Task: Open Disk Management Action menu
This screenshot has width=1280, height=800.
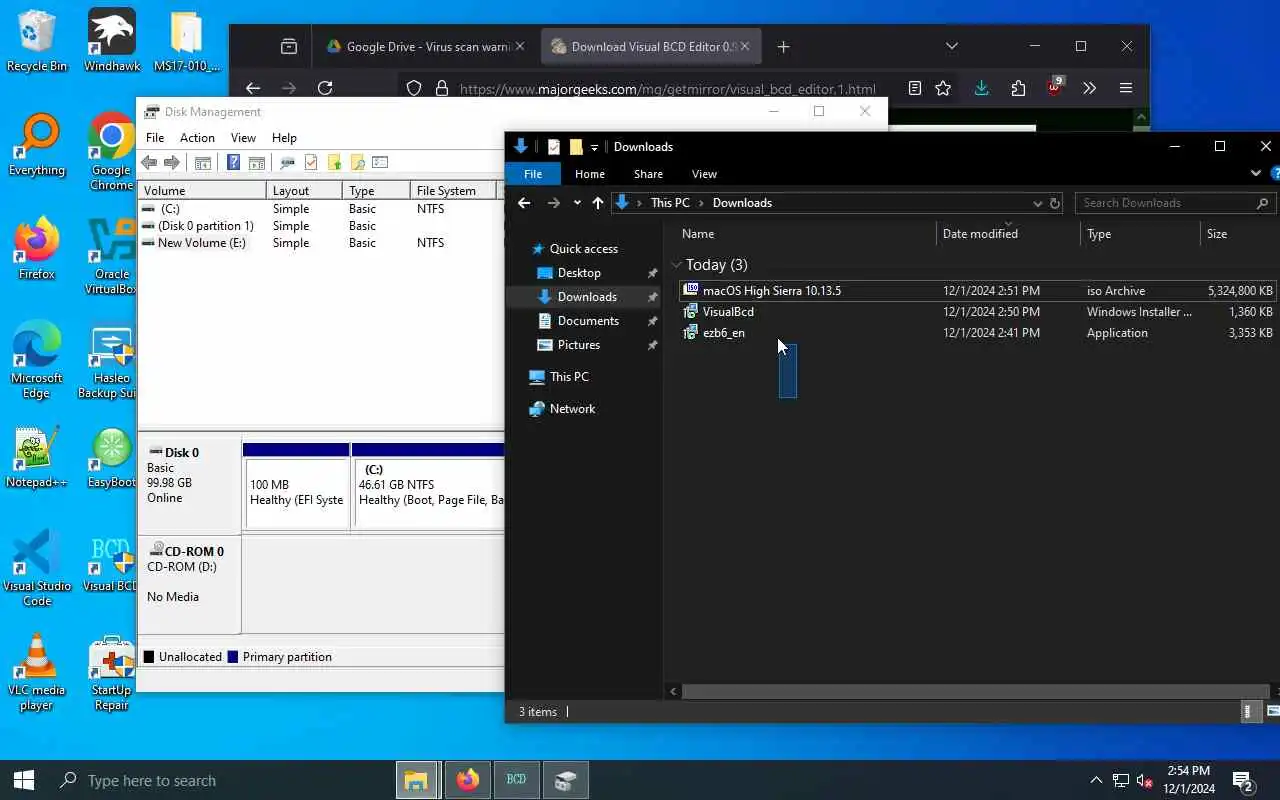Action: 197,138
